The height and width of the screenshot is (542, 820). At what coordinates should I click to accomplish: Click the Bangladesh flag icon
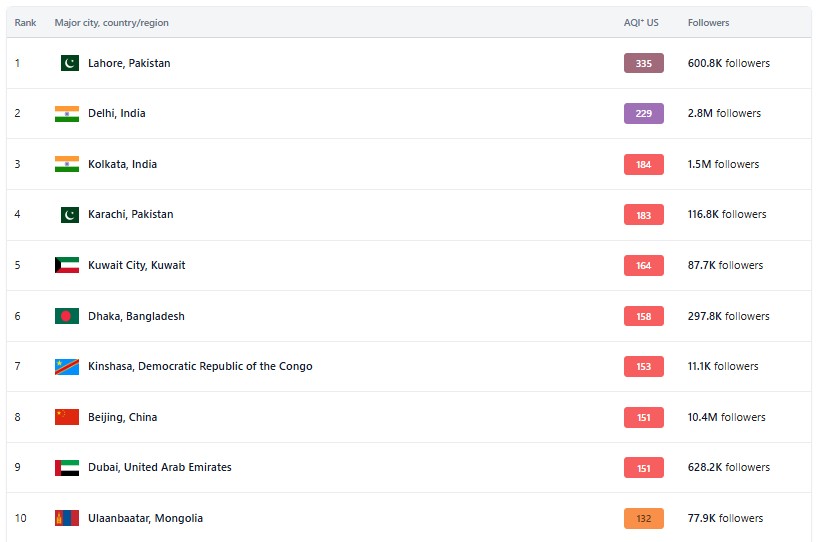[67, 316]
